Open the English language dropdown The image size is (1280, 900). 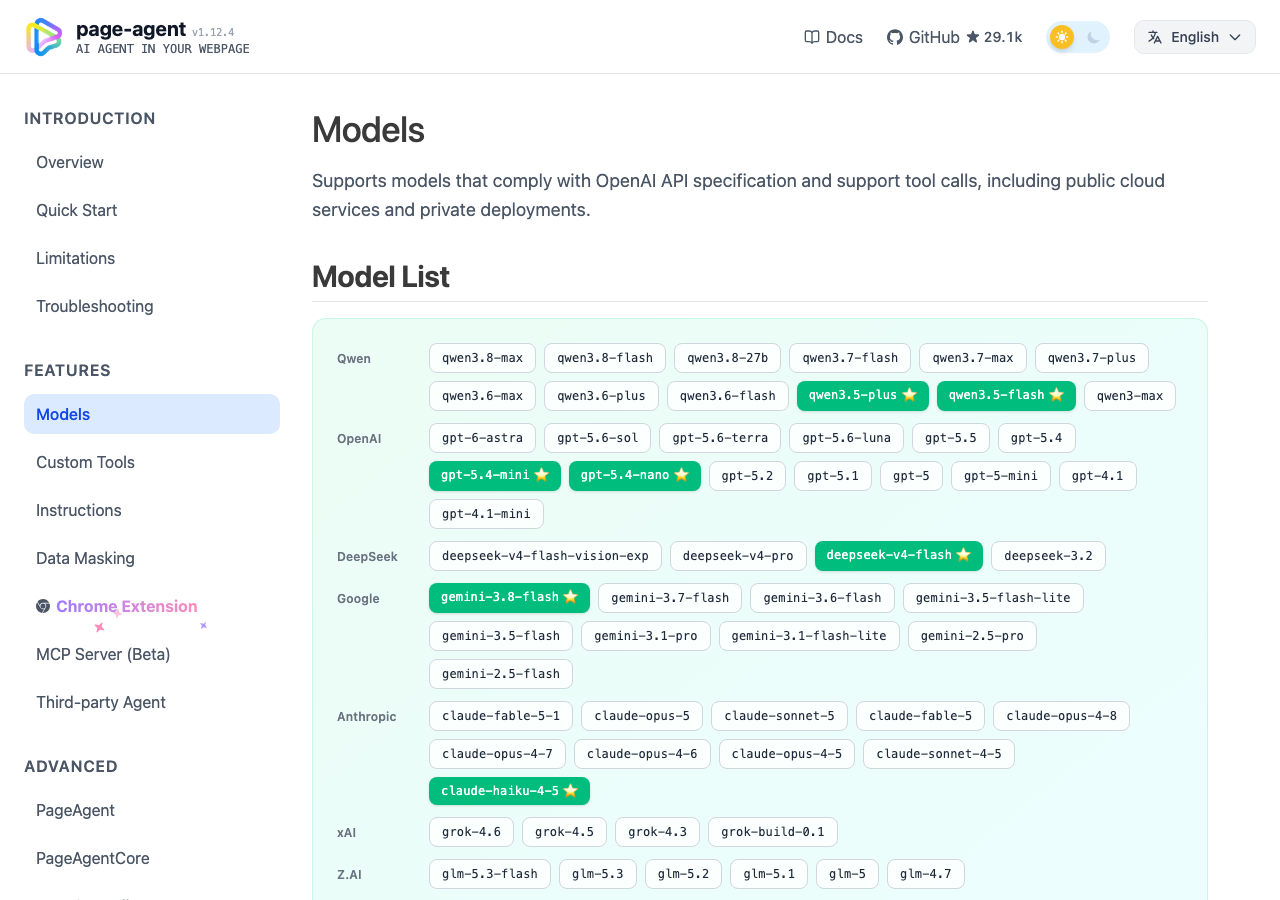1195,37
